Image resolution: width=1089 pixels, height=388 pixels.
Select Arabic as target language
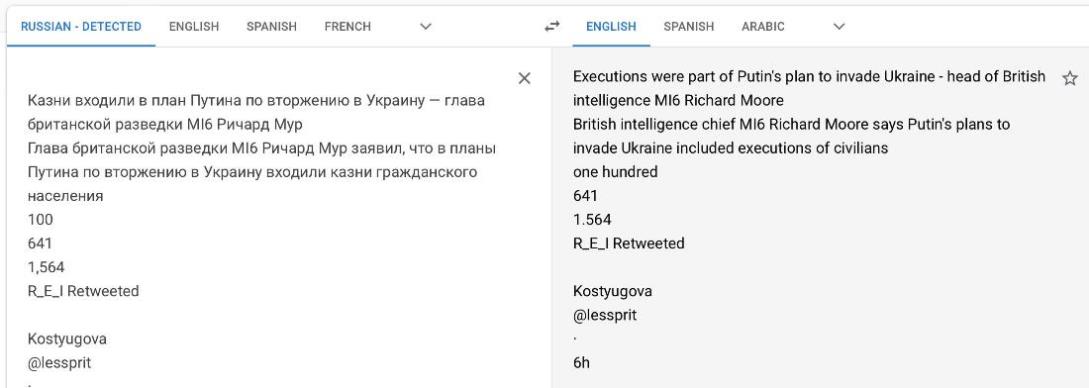click(x=763, y=26)
